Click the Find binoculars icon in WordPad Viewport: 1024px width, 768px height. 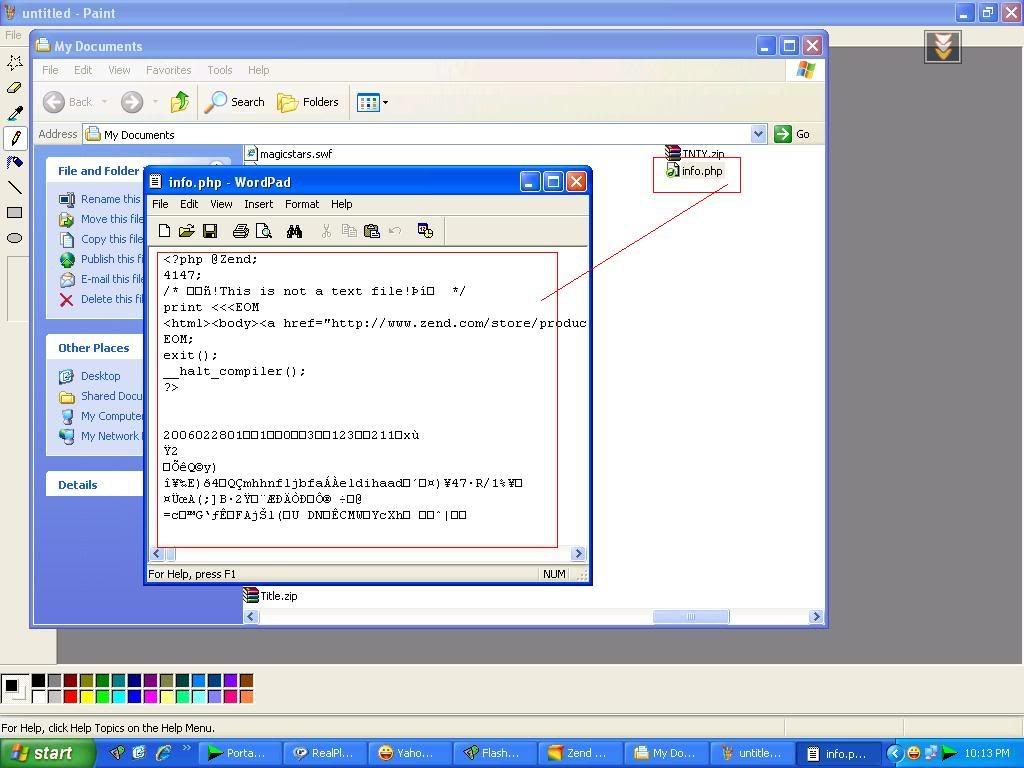(295, 231)
